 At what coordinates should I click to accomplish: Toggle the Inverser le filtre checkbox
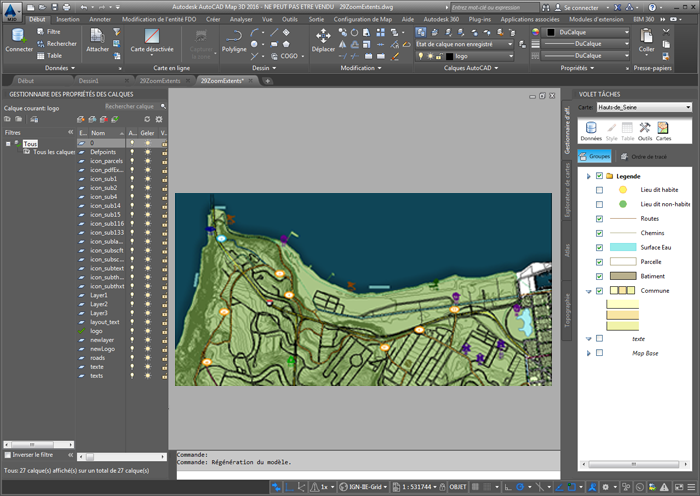(8, 455)
